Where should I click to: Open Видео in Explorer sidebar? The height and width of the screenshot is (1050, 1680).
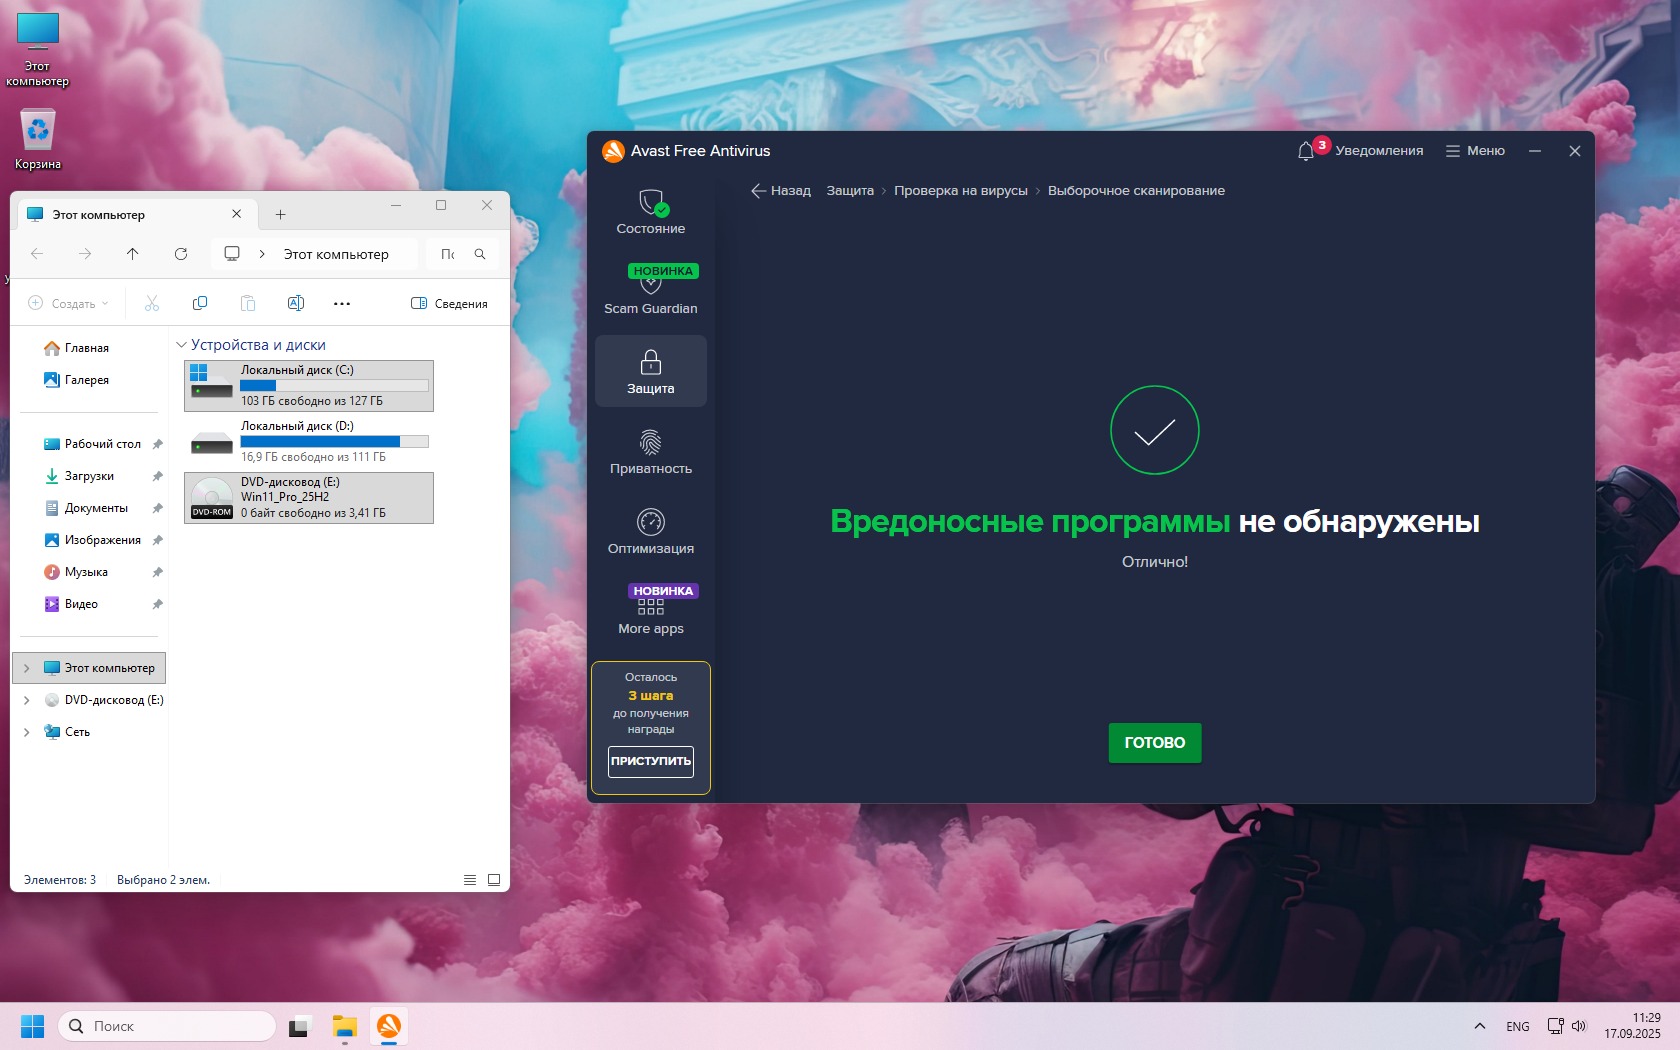[71, 604]
